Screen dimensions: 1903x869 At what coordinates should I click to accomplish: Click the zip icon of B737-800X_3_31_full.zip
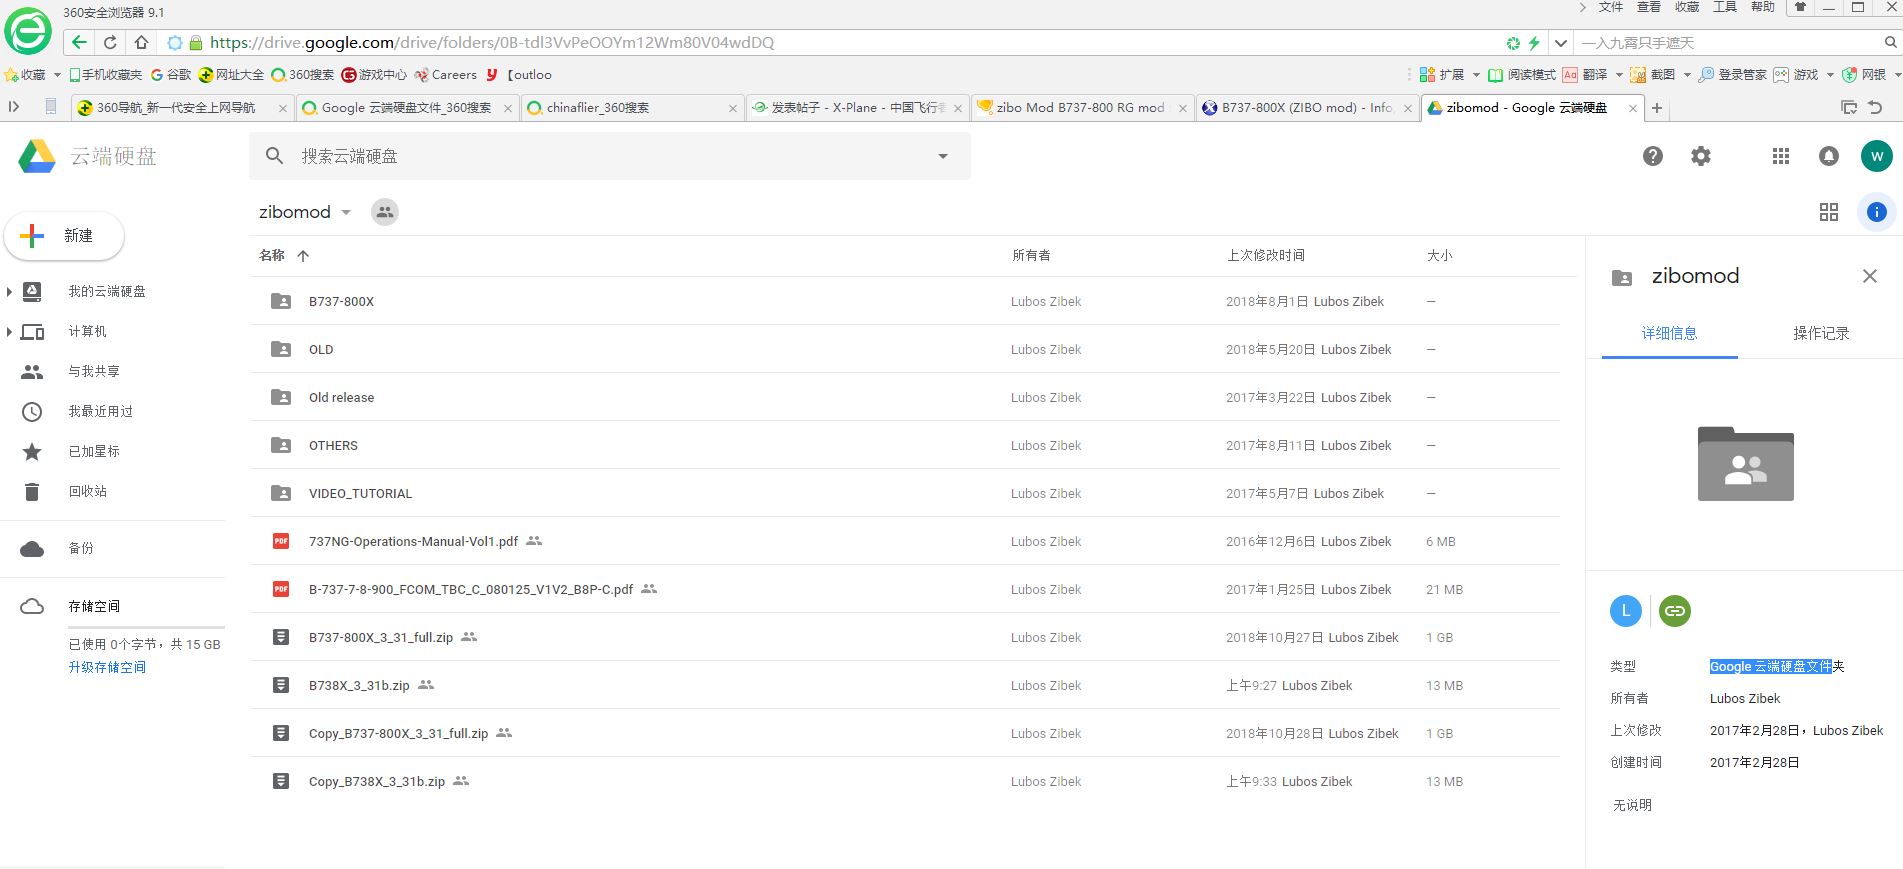(281, 637)
